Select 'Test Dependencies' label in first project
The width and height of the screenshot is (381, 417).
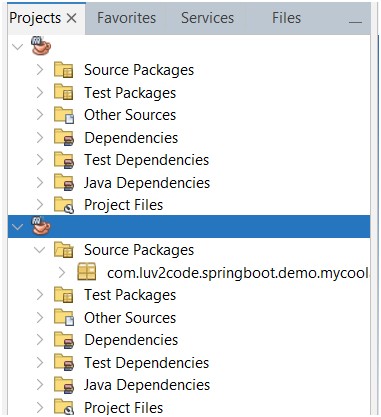(147, 160)
